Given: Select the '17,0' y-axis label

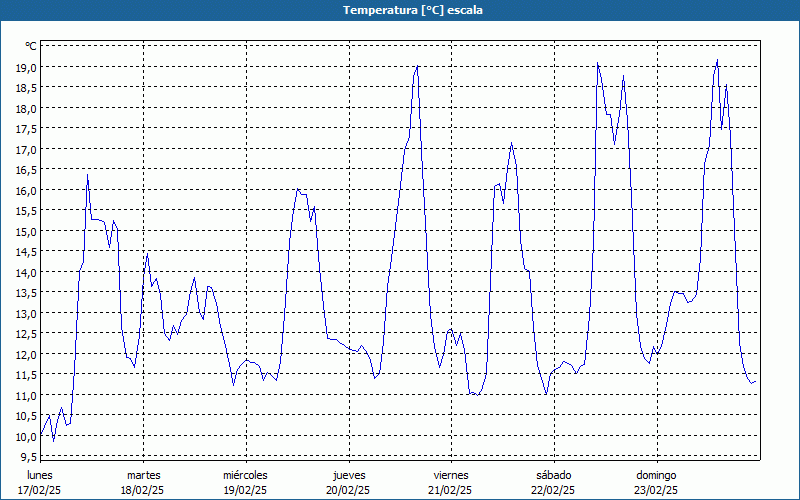Looking at the screenshot, I should [x=27, y=149].
